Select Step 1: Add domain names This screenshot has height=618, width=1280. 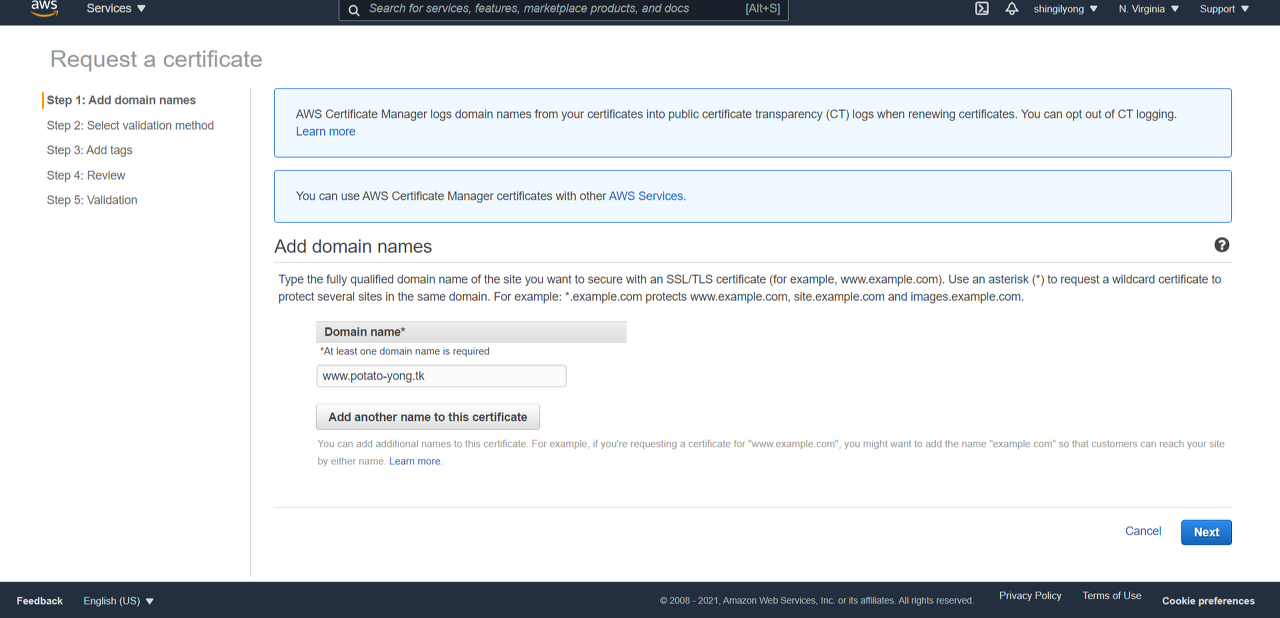point(121,100)
